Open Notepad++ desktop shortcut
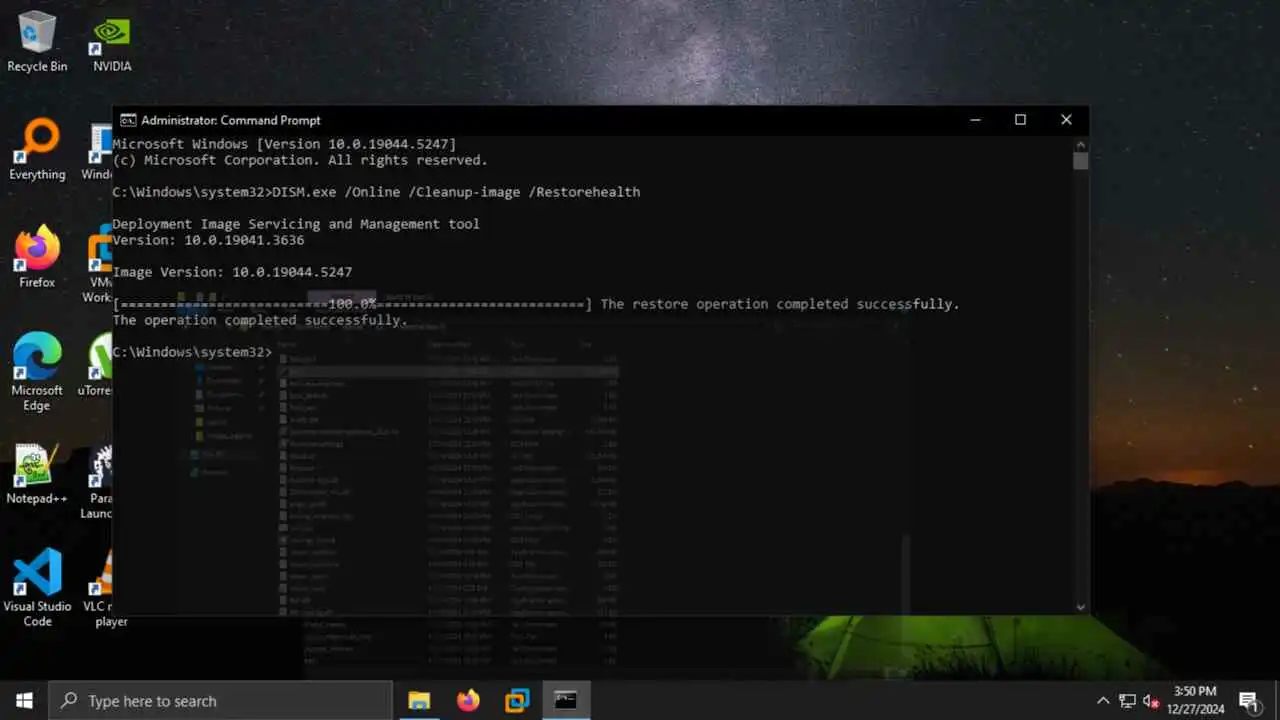Viewport: 1280px width, 720px height. point(37,474)
